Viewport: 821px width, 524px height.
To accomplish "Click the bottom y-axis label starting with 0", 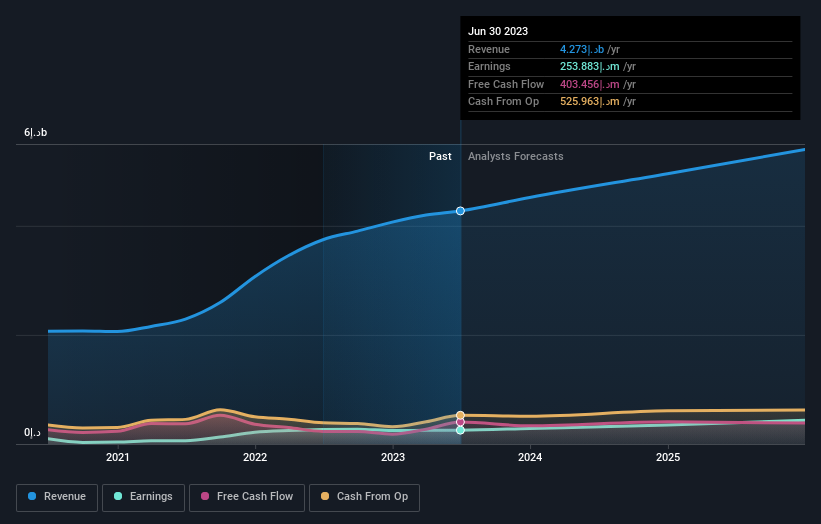I will 32,432.
